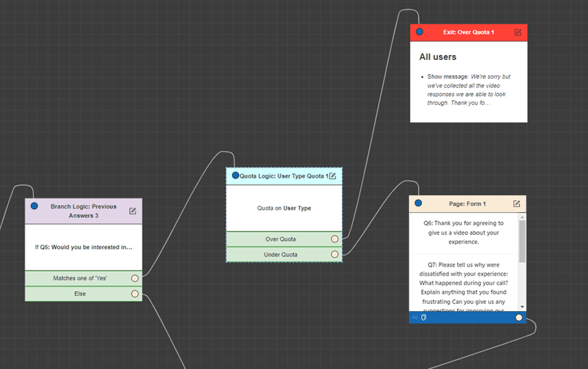The height and width of the screenshot is (369, 588).
Task: Click the Branch Logic: Previous Answers 3 title
Action: pos(84,211)
